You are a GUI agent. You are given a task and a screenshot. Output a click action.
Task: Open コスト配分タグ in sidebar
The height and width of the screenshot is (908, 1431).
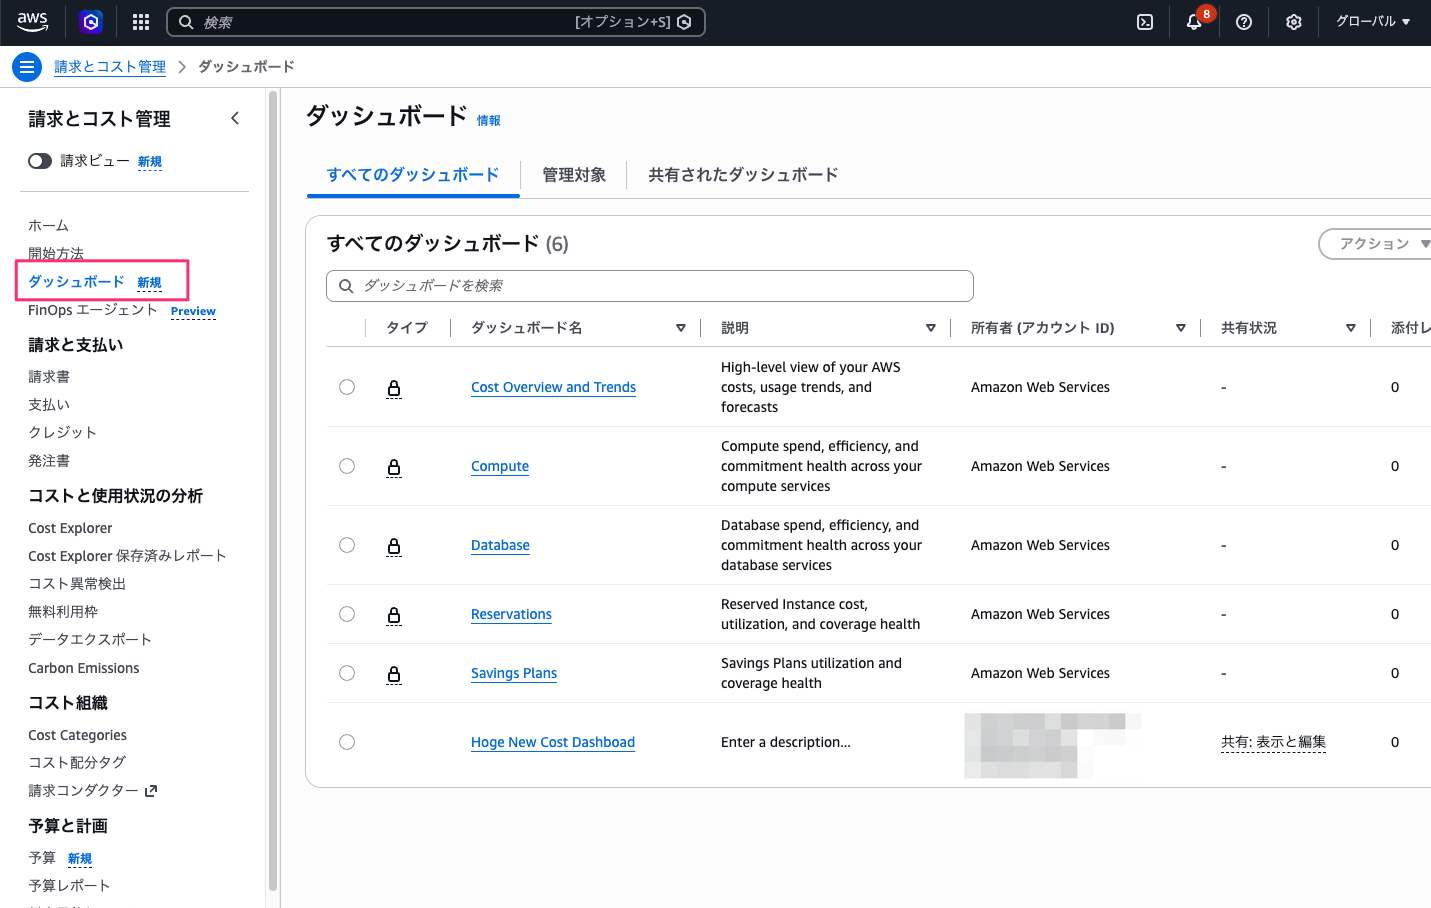pos(77,763)
